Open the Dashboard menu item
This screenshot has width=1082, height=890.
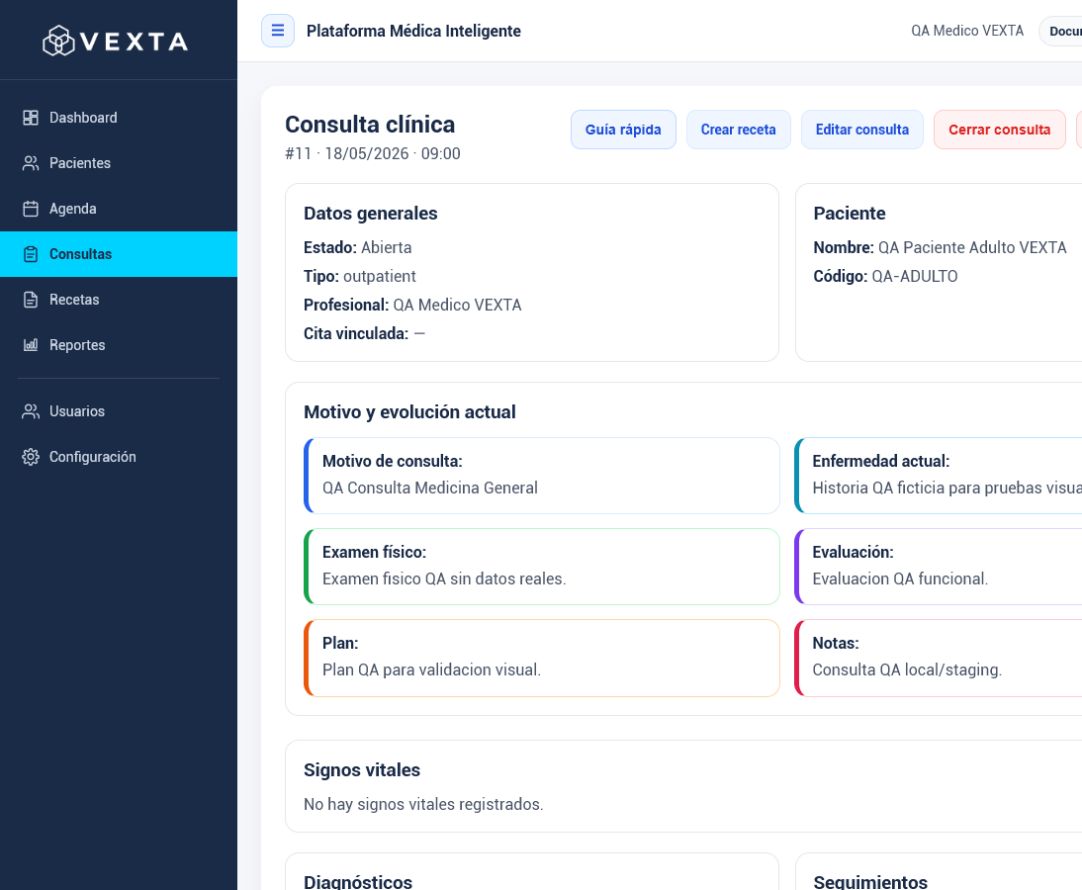coord(119,118)
